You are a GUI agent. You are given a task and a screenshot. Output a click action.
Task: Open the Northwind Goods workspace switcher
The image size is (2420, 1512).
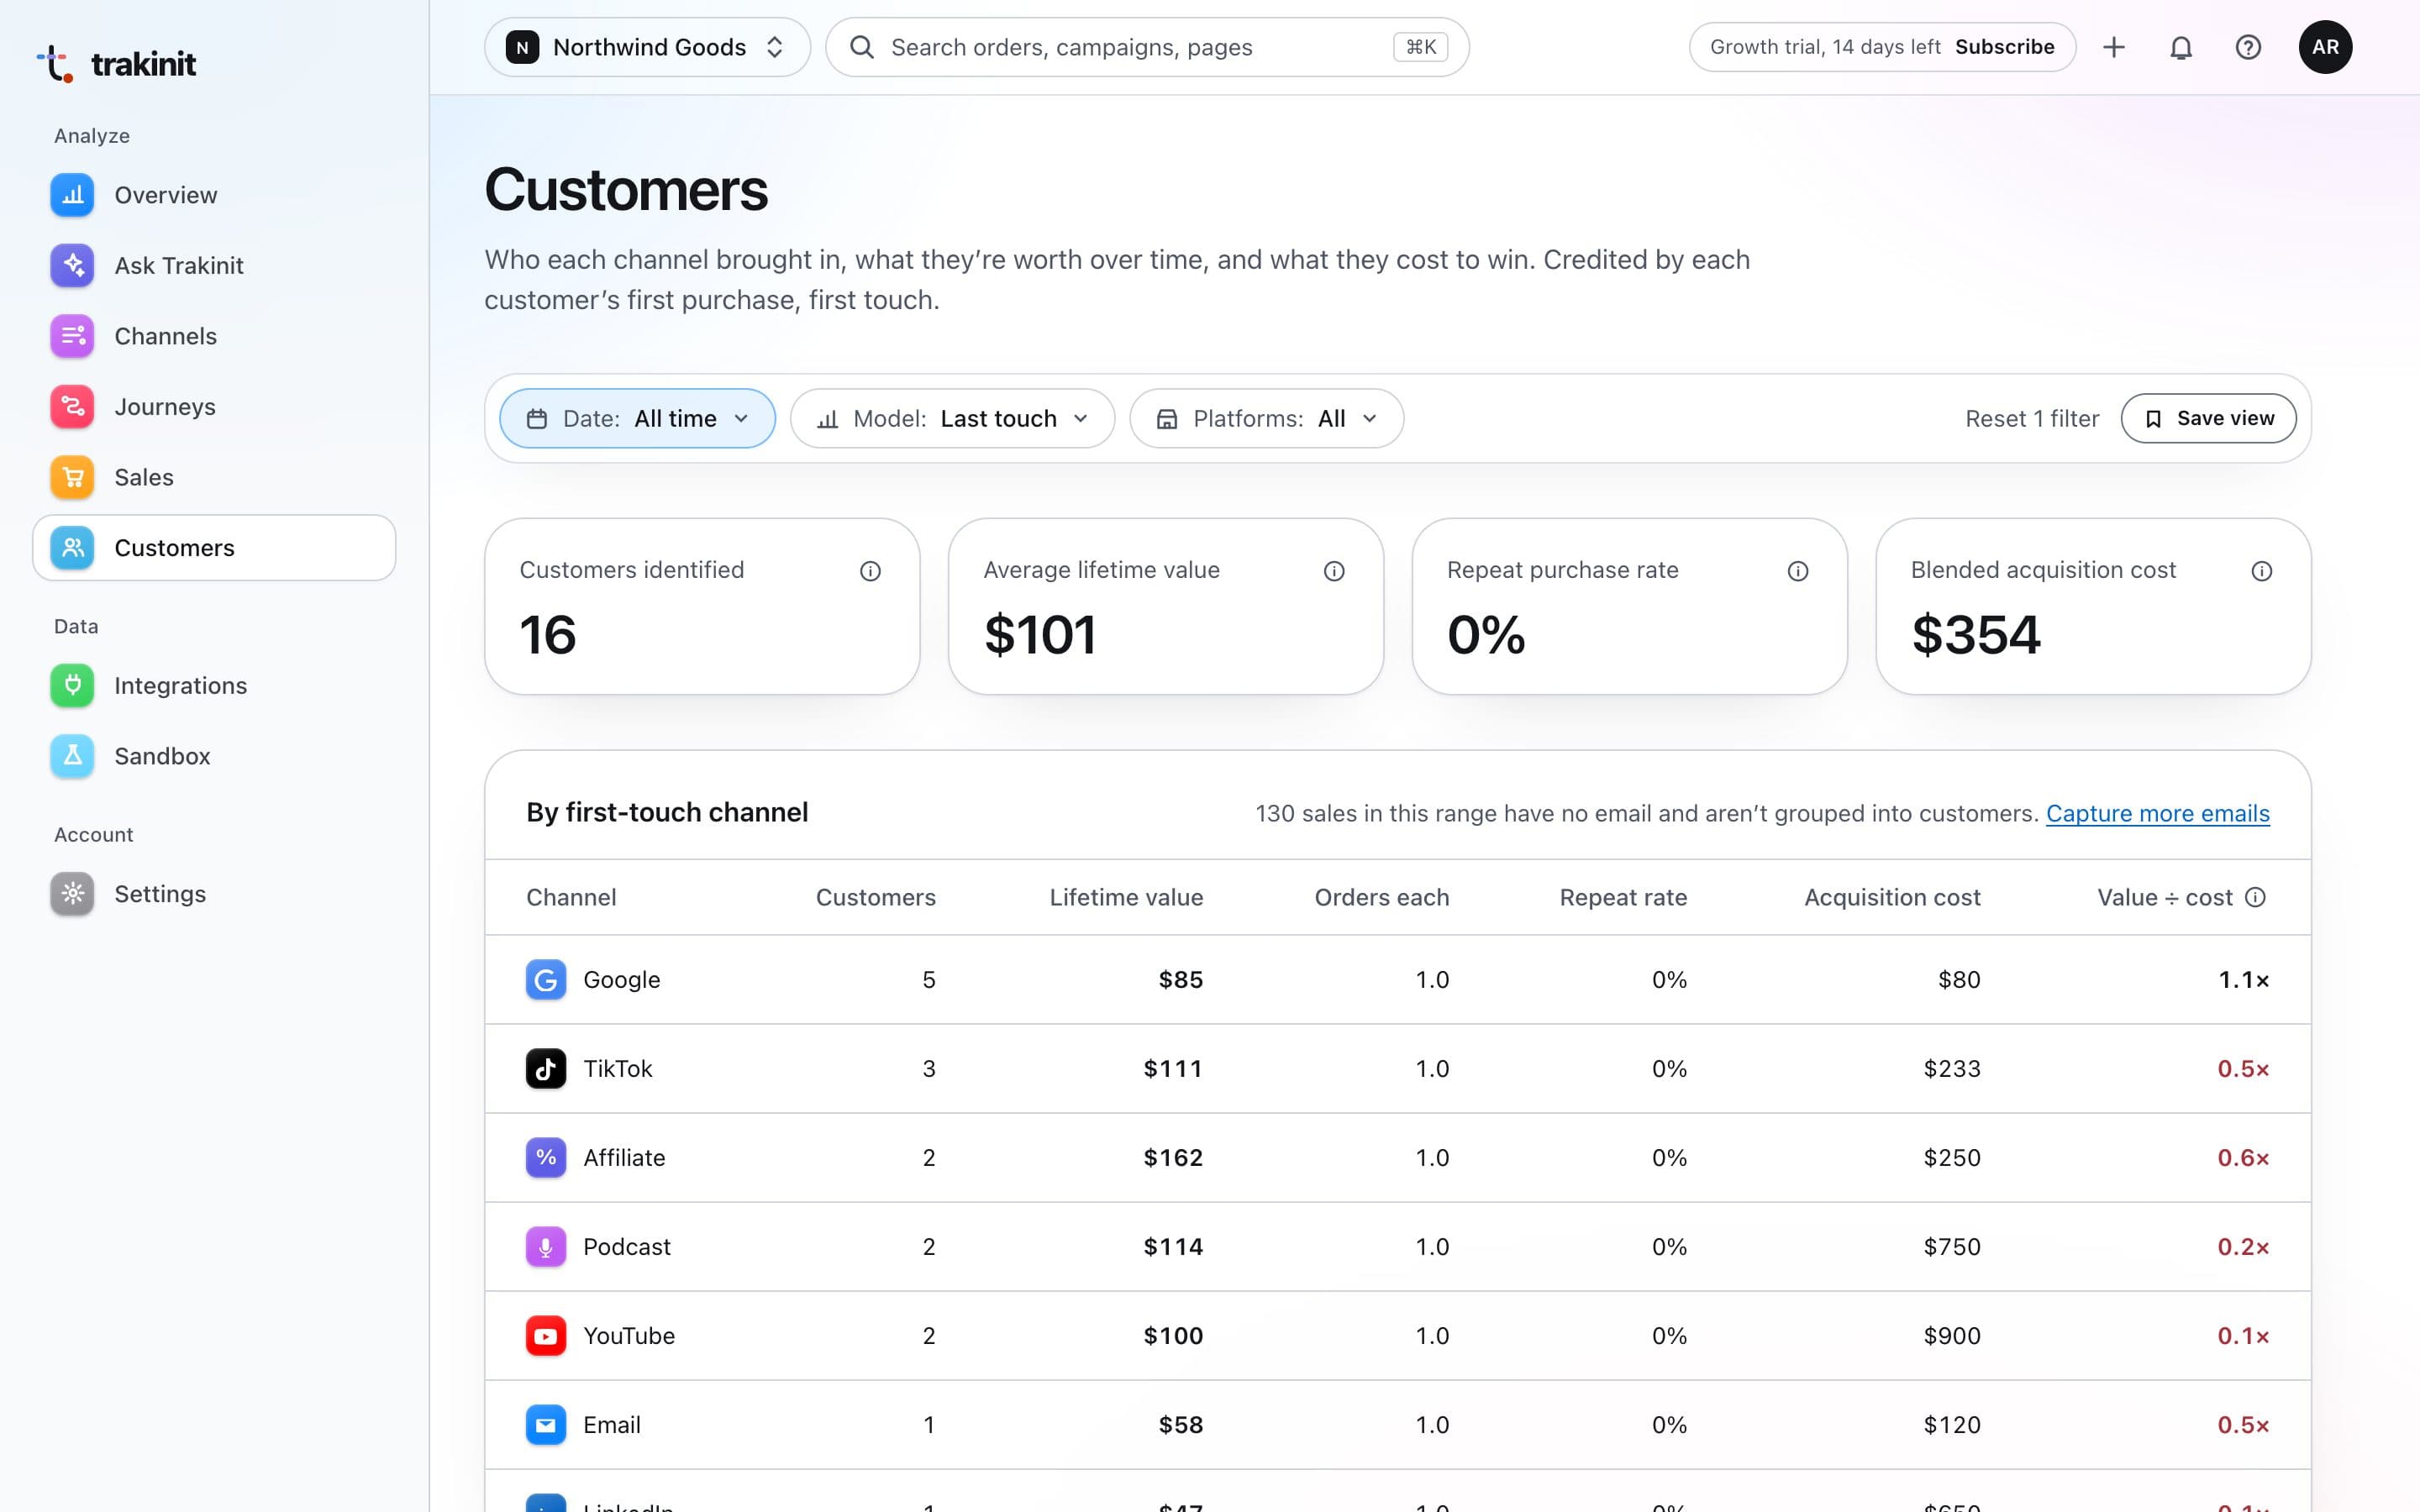pyautogui.click(x=647, y=47)
